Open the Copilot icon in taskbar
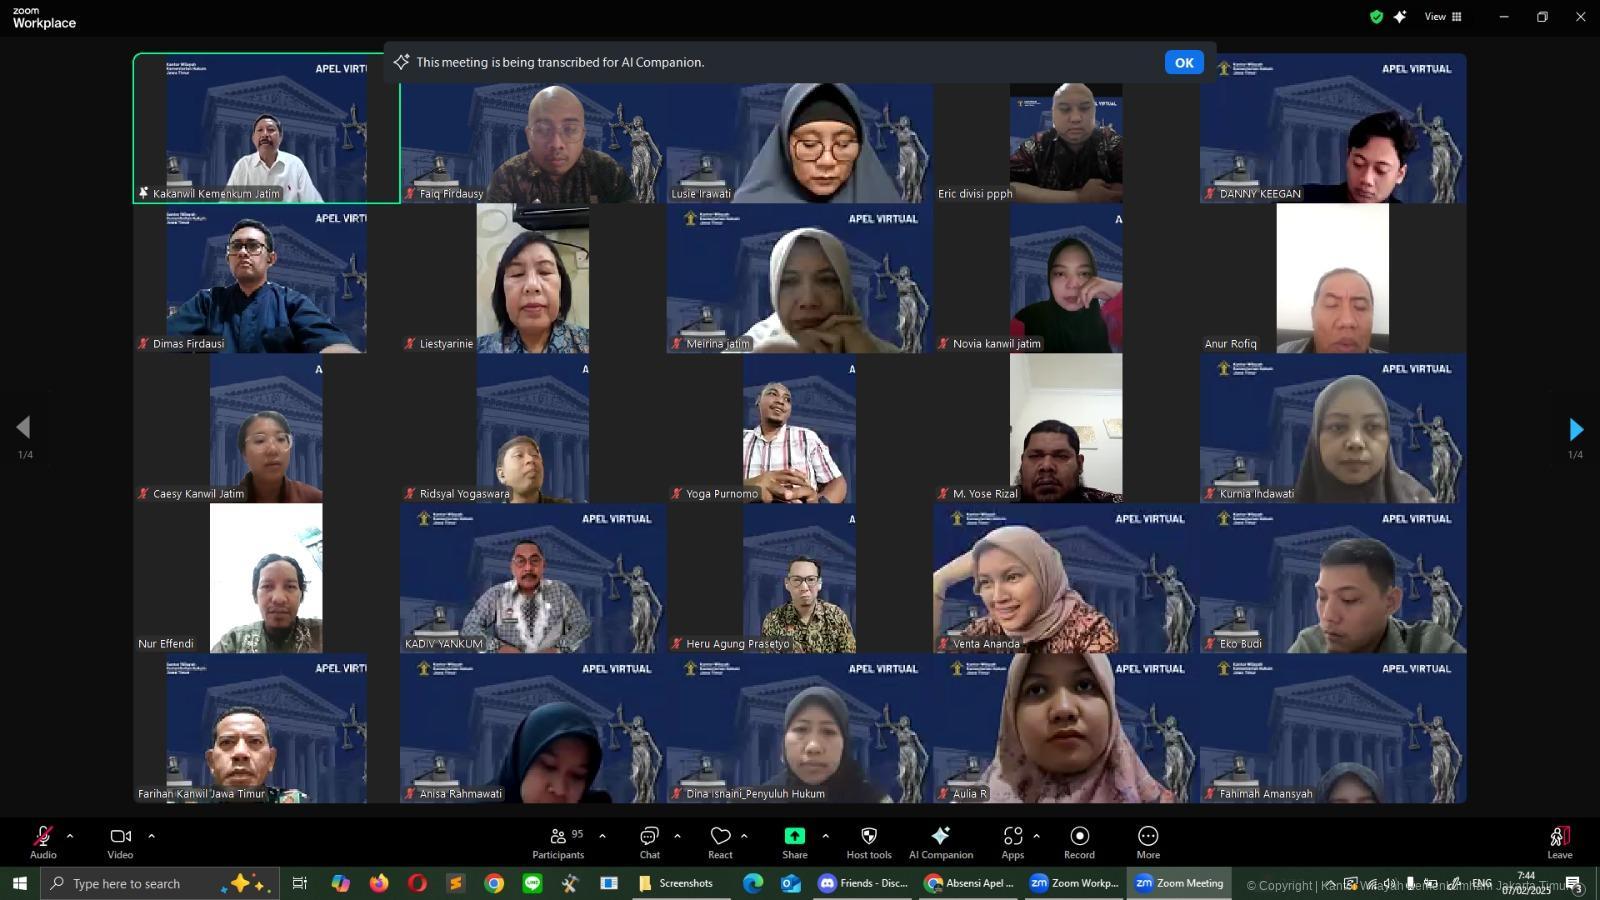 coord(341,883)
